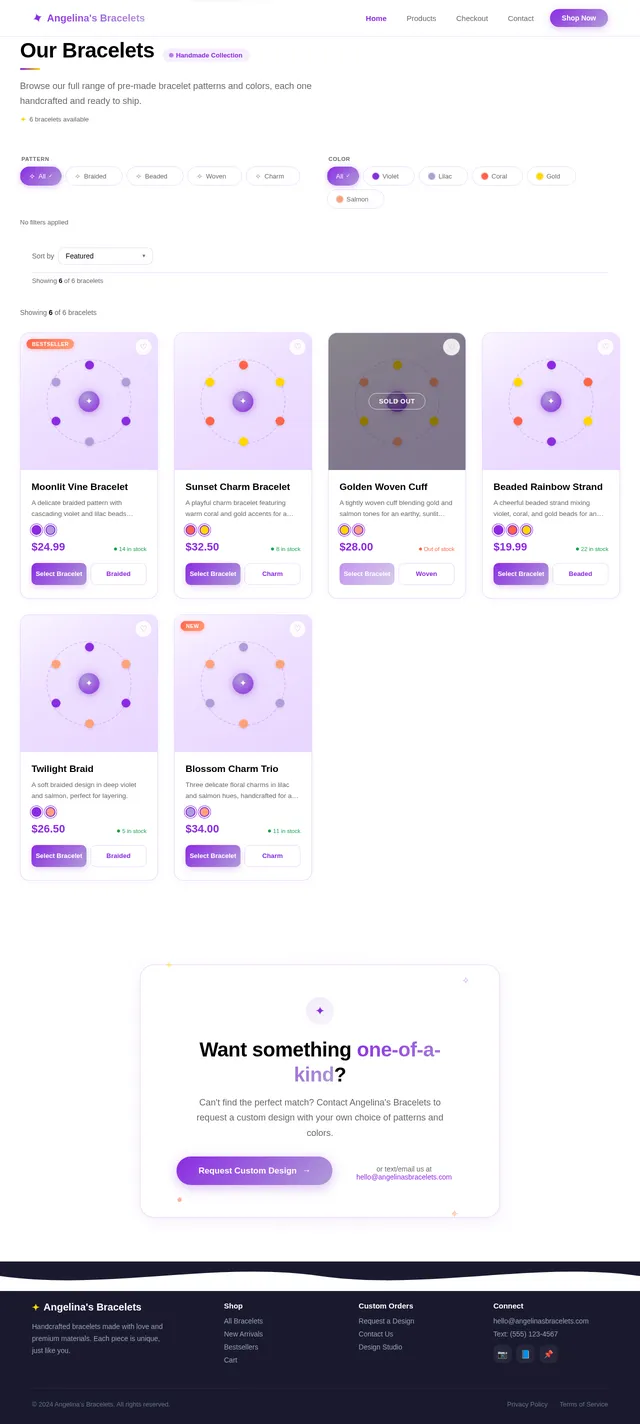Toggle the Braided pattern filter
Screen dimensions: 640x1424
(x=94, y=176)
